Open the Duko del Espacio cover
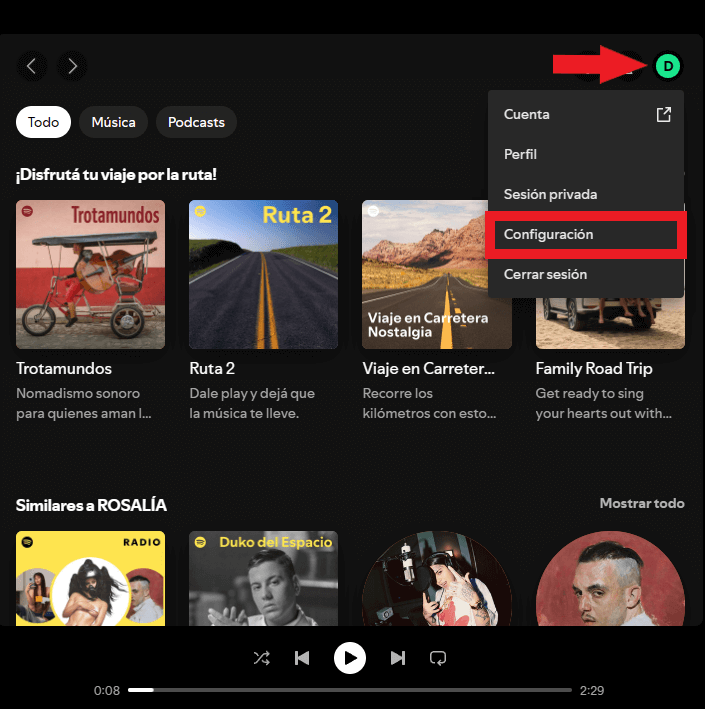Screen dimensions: 705x709 264,578
